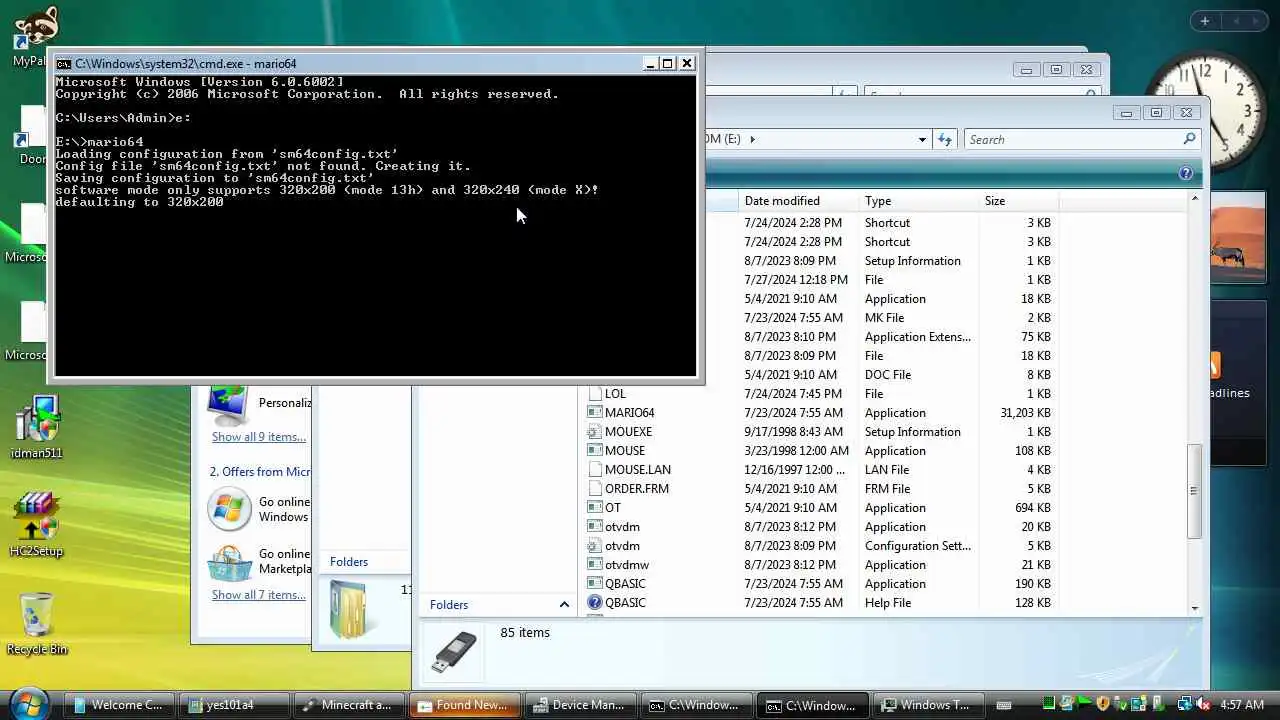The height and width of the screenshot is (720, 1280).
Task: Switch to Device Manager taskbar button
Action: 580,705
